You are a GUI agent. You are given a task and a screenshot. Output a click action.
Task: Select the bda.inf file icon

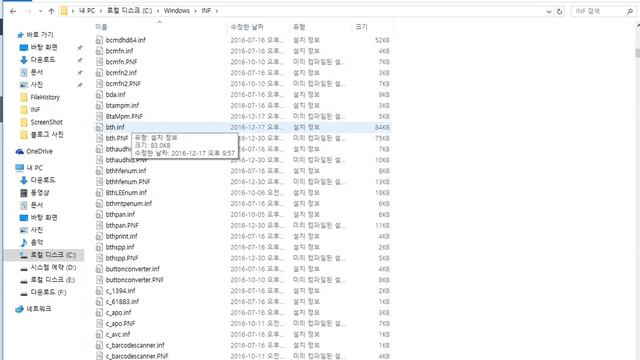pos(99,94)
